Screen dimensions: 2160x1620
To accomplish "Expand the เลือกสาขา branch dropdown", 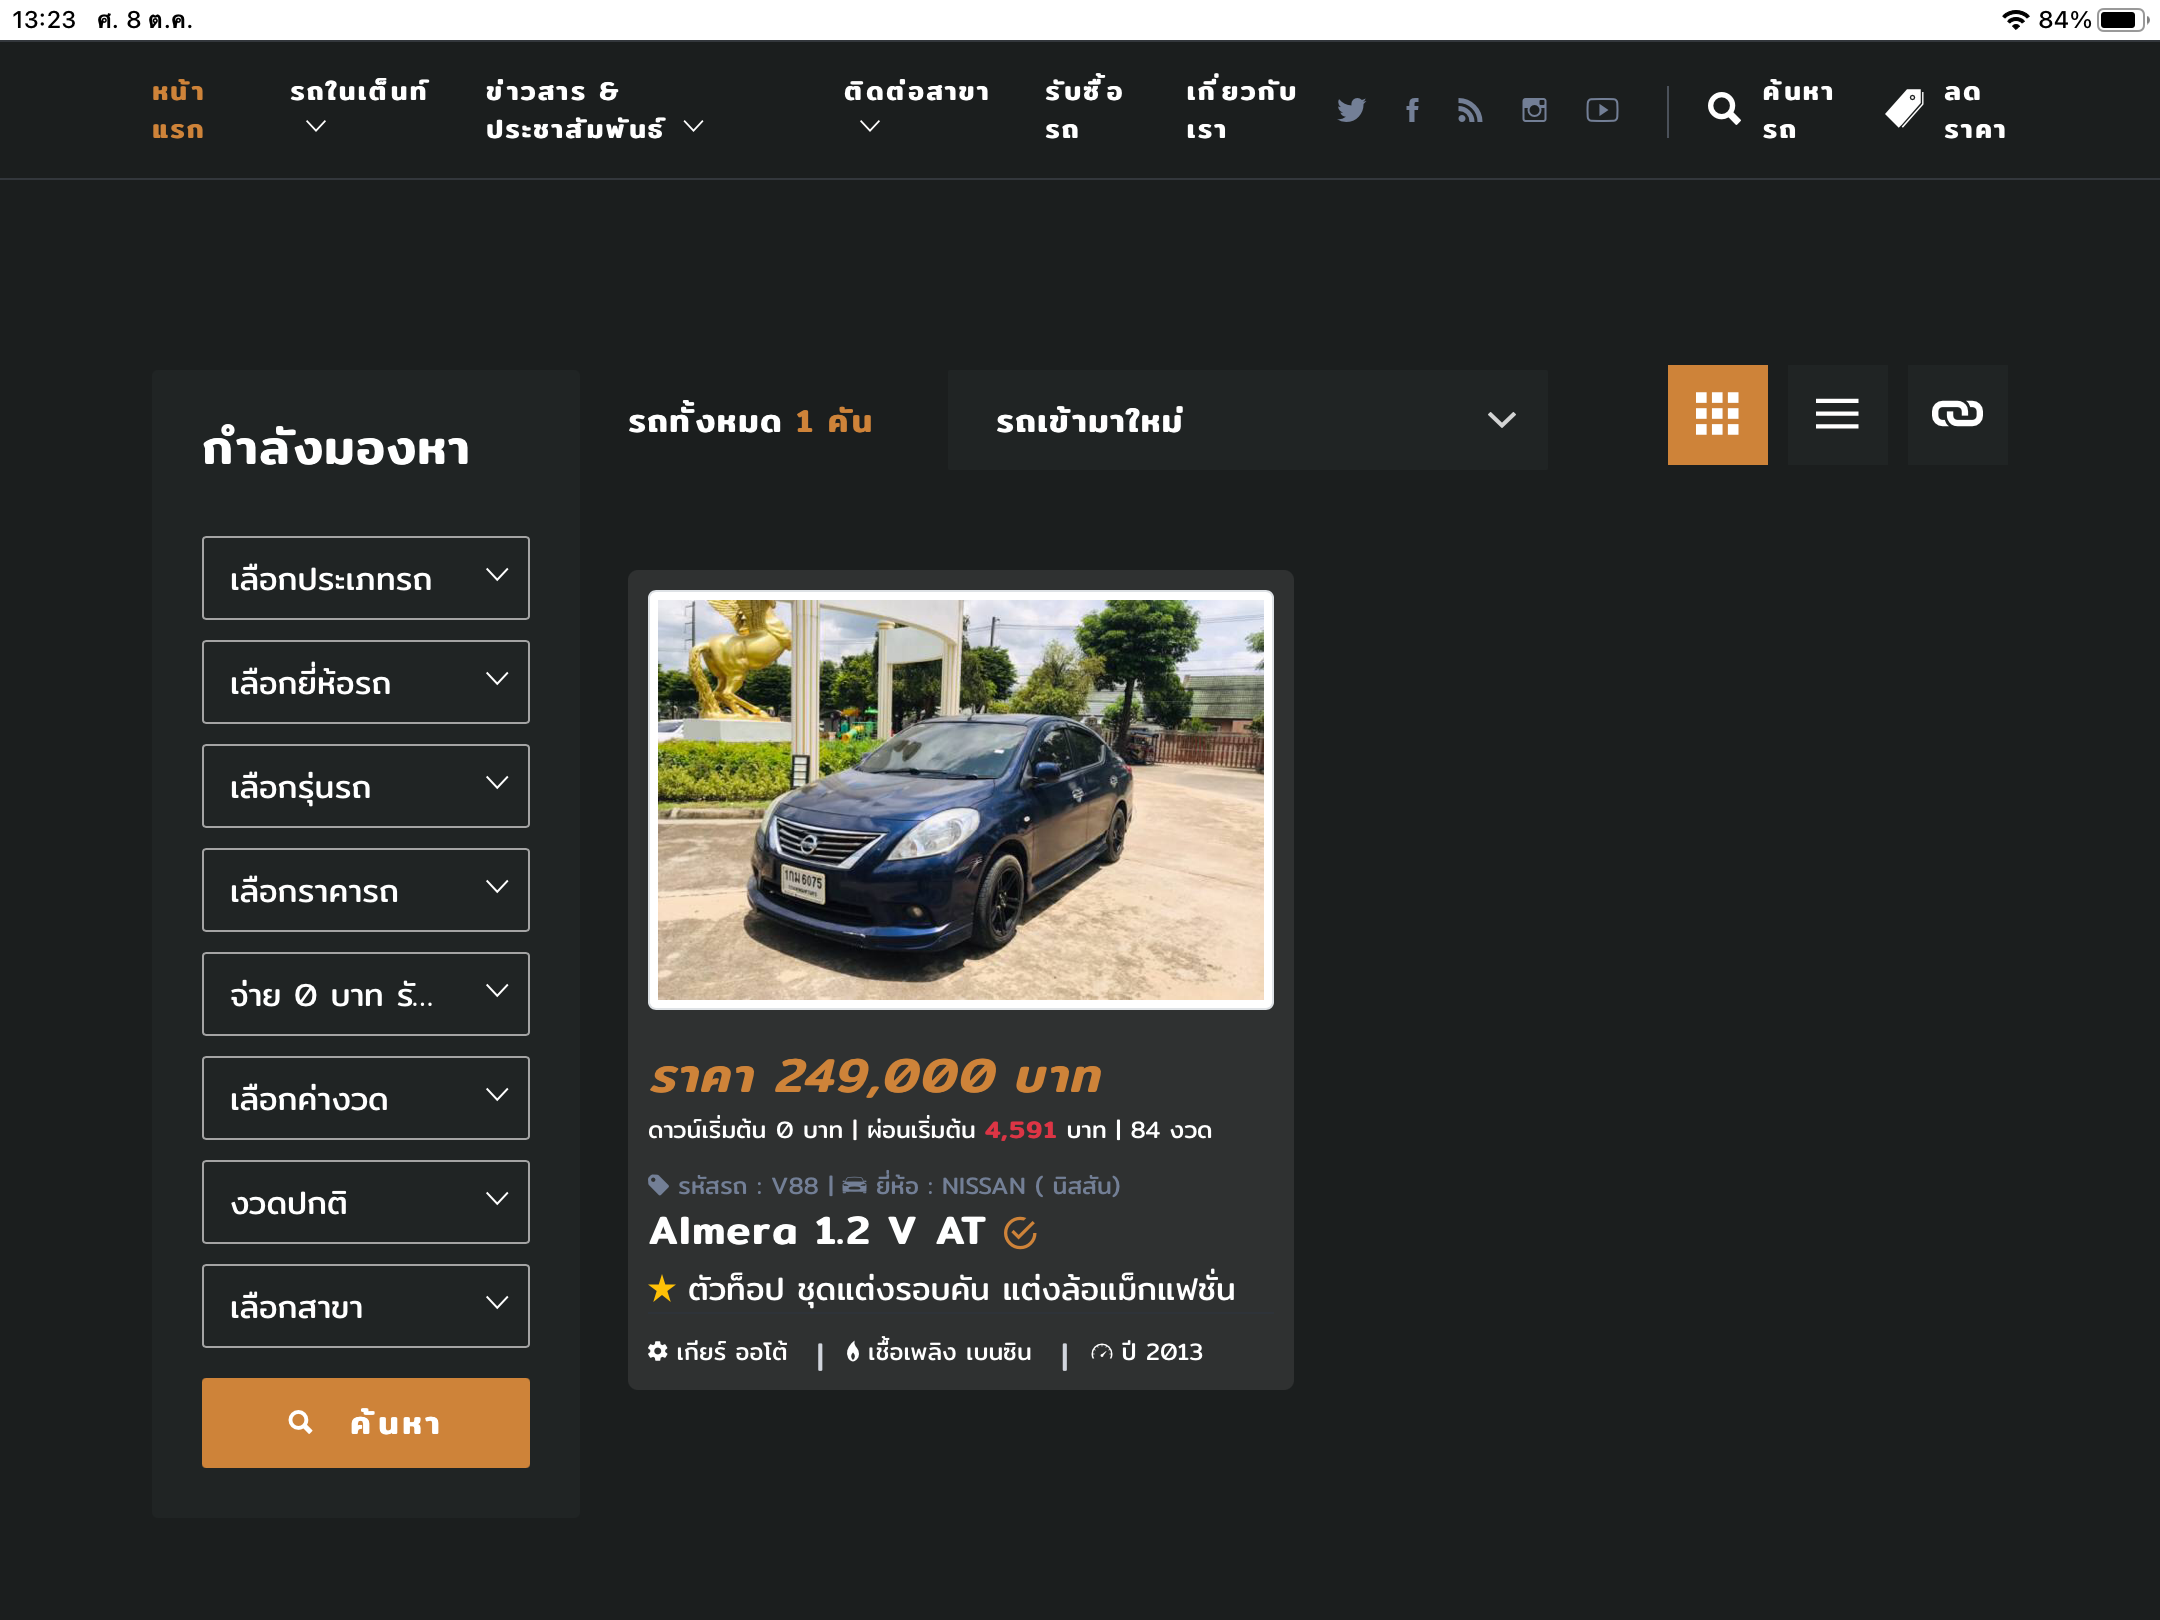I will point(365,1306).
